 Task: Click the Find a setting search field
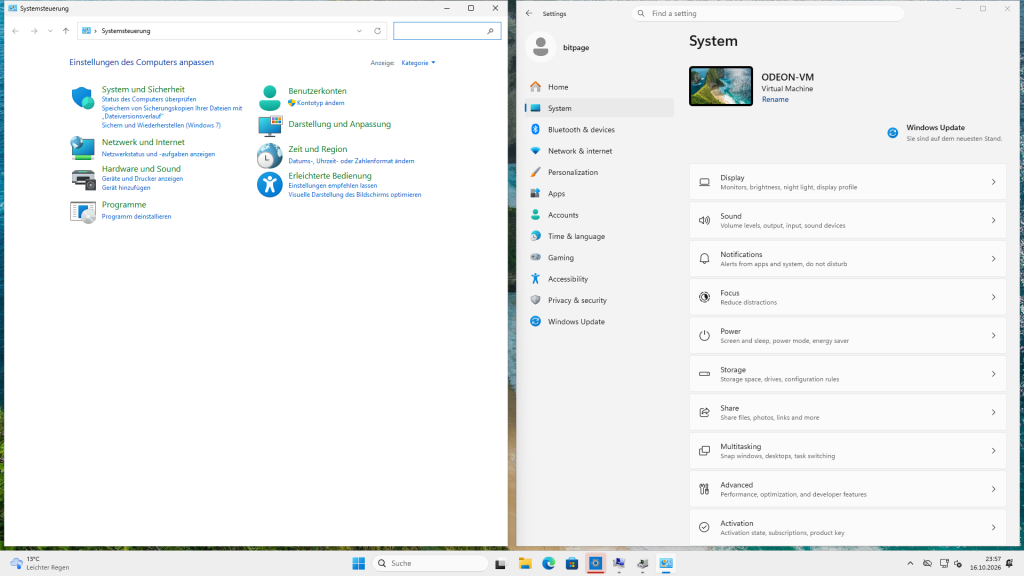tap(768, 13)
